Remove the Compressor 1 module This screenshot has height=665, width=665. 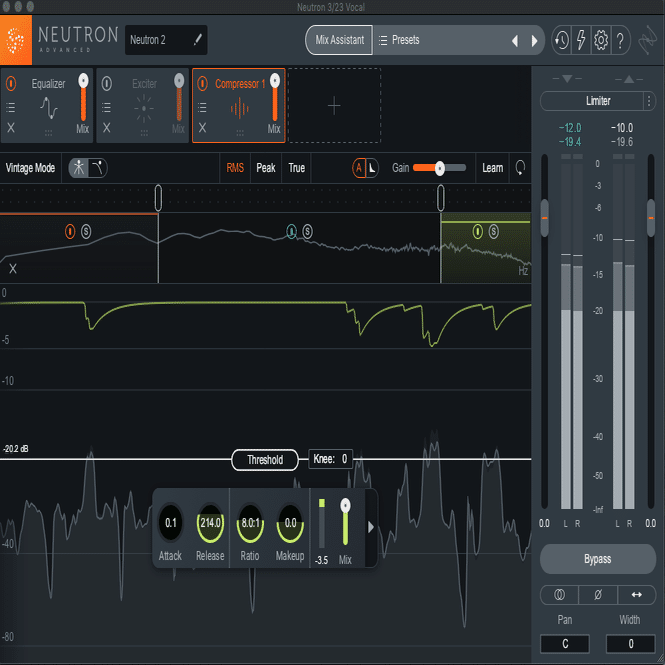tap(203, 128)
